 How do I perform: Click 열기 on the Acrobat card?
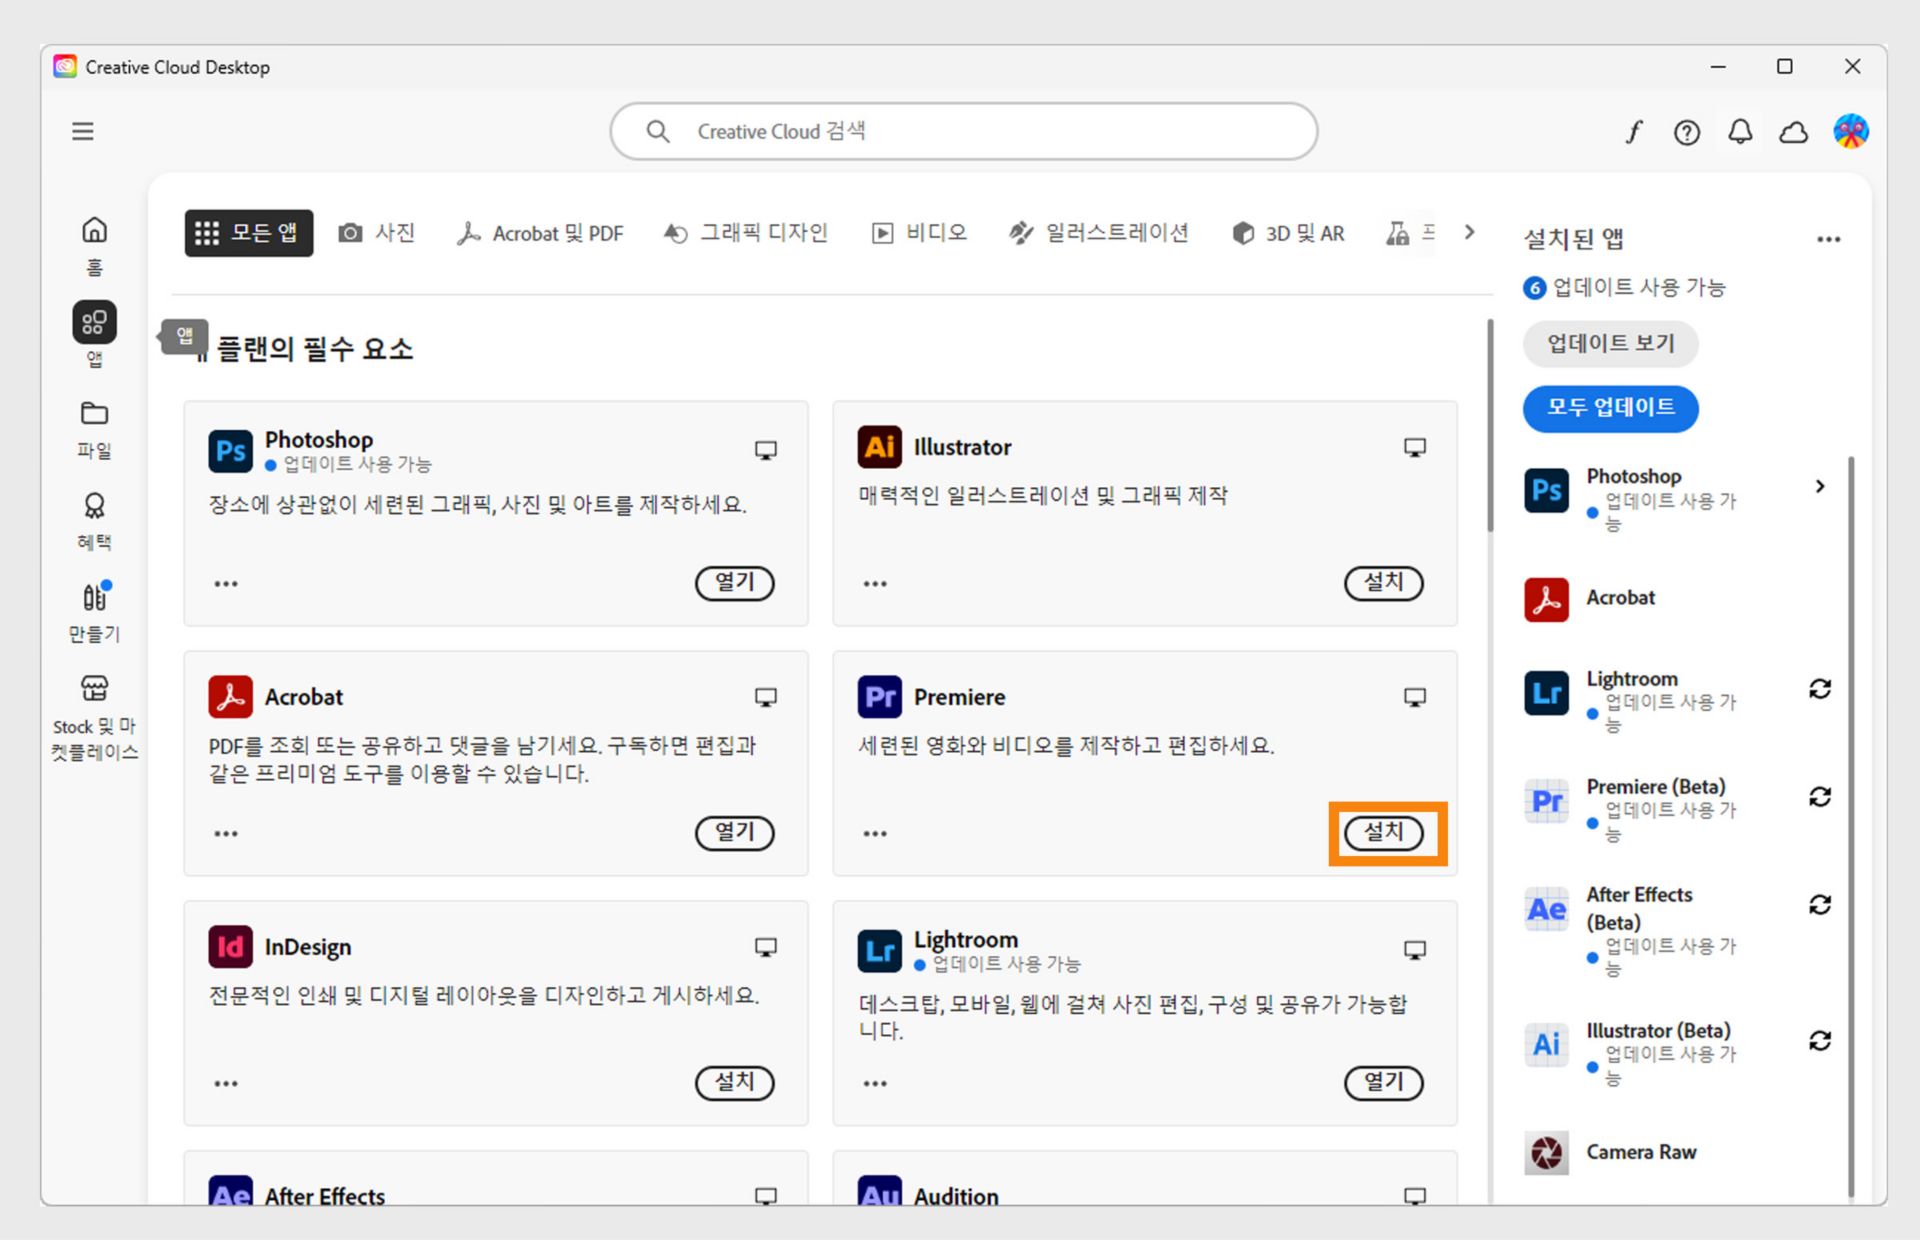coord(735,833)
